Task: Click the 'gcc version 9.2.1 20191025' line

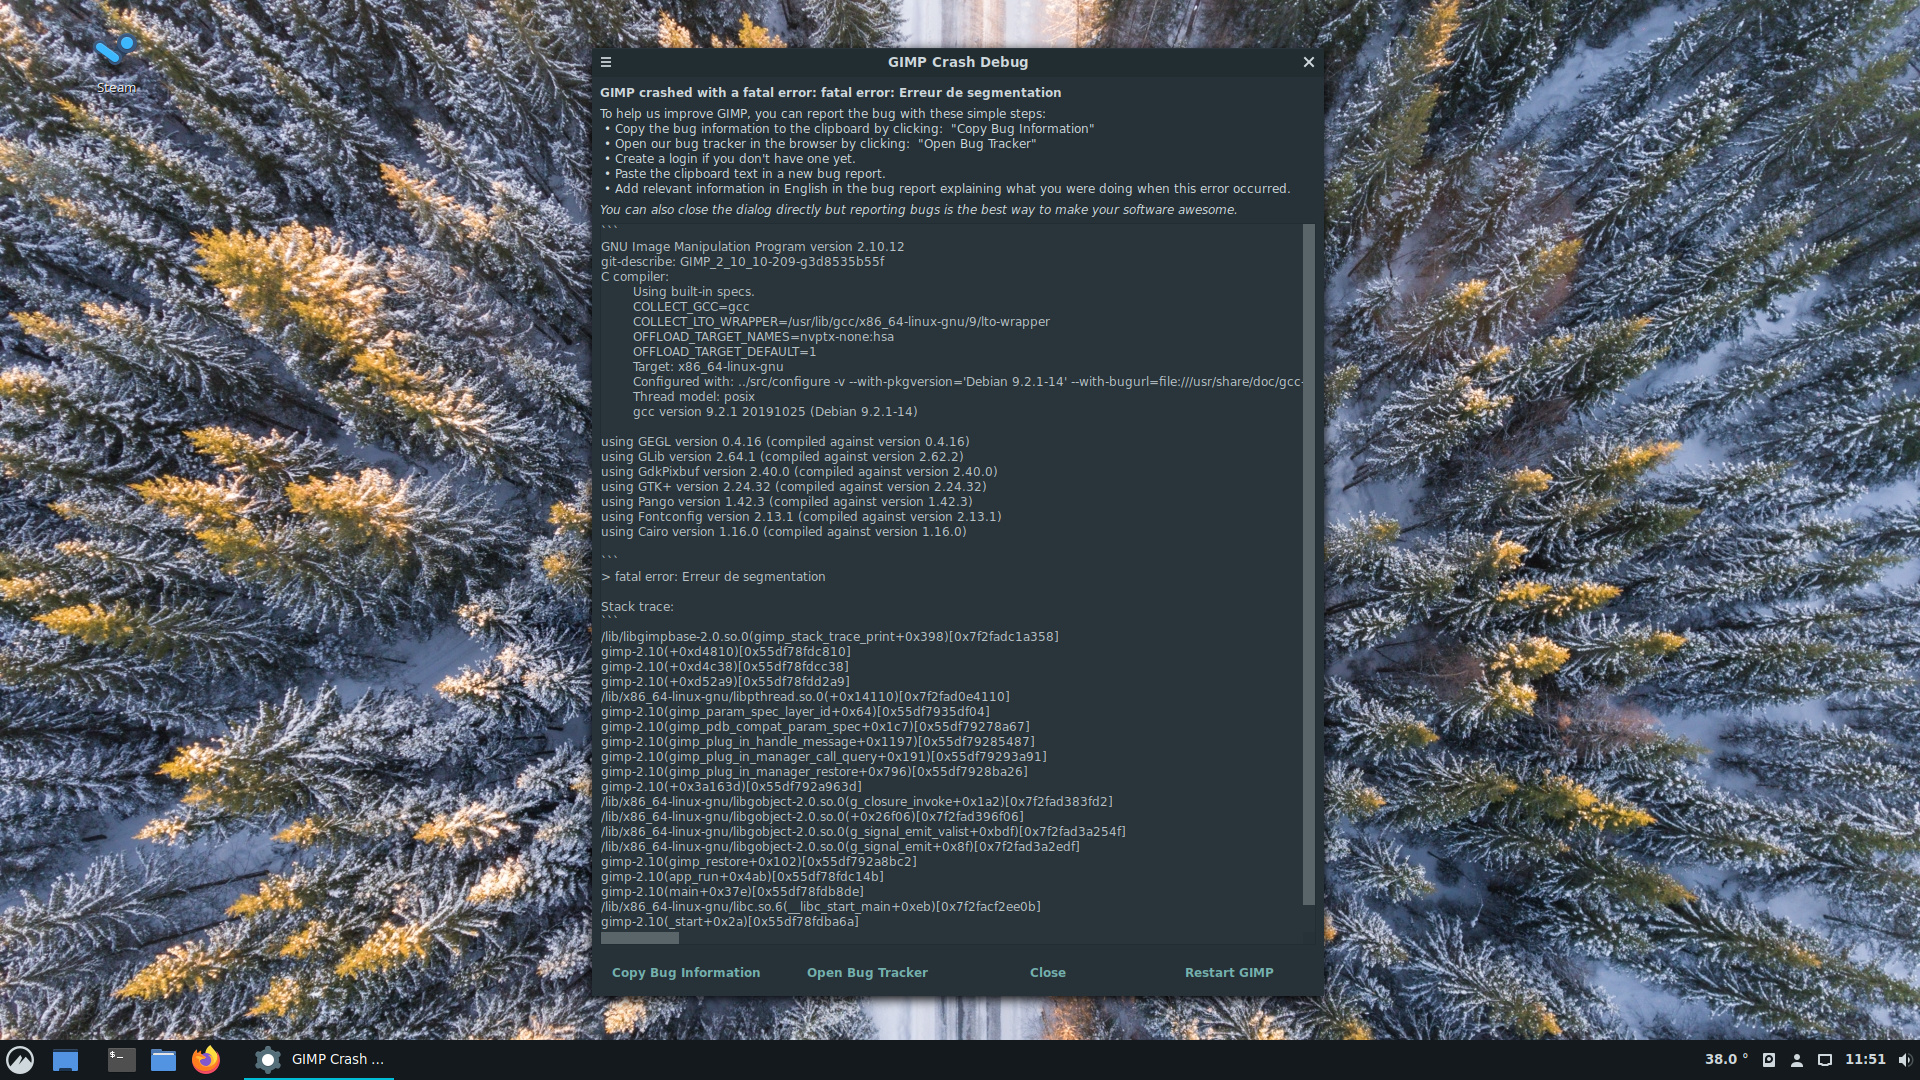Action: [775, 412]
